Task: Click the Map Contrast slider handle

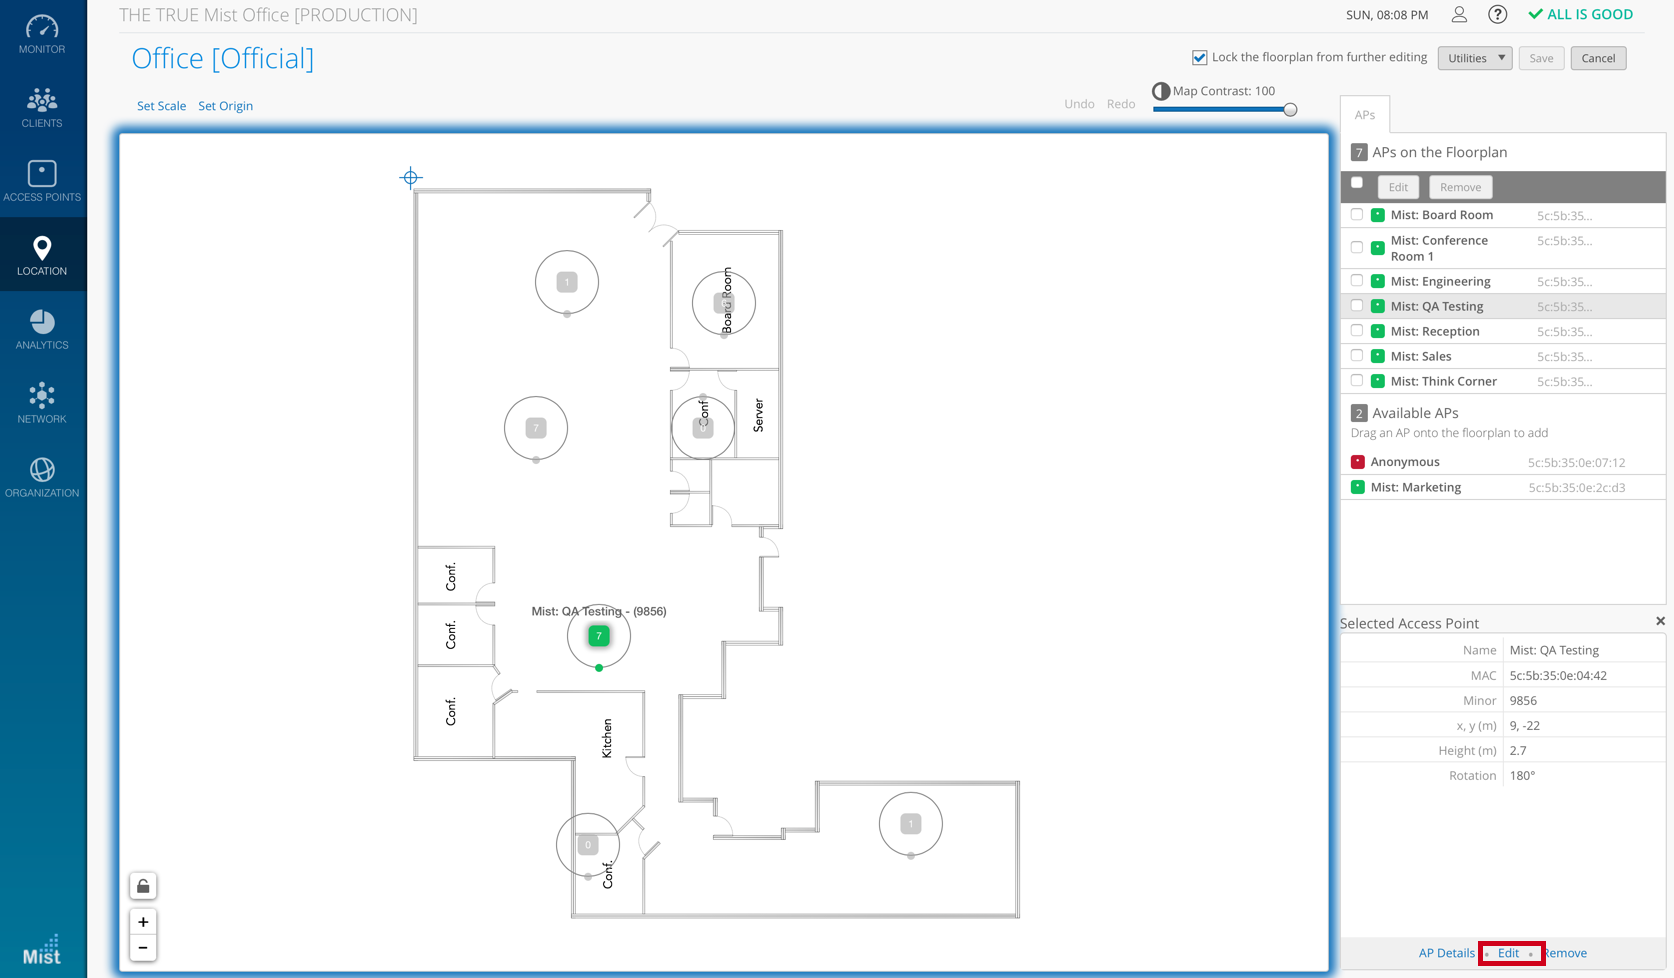Action: (1290, 110)
